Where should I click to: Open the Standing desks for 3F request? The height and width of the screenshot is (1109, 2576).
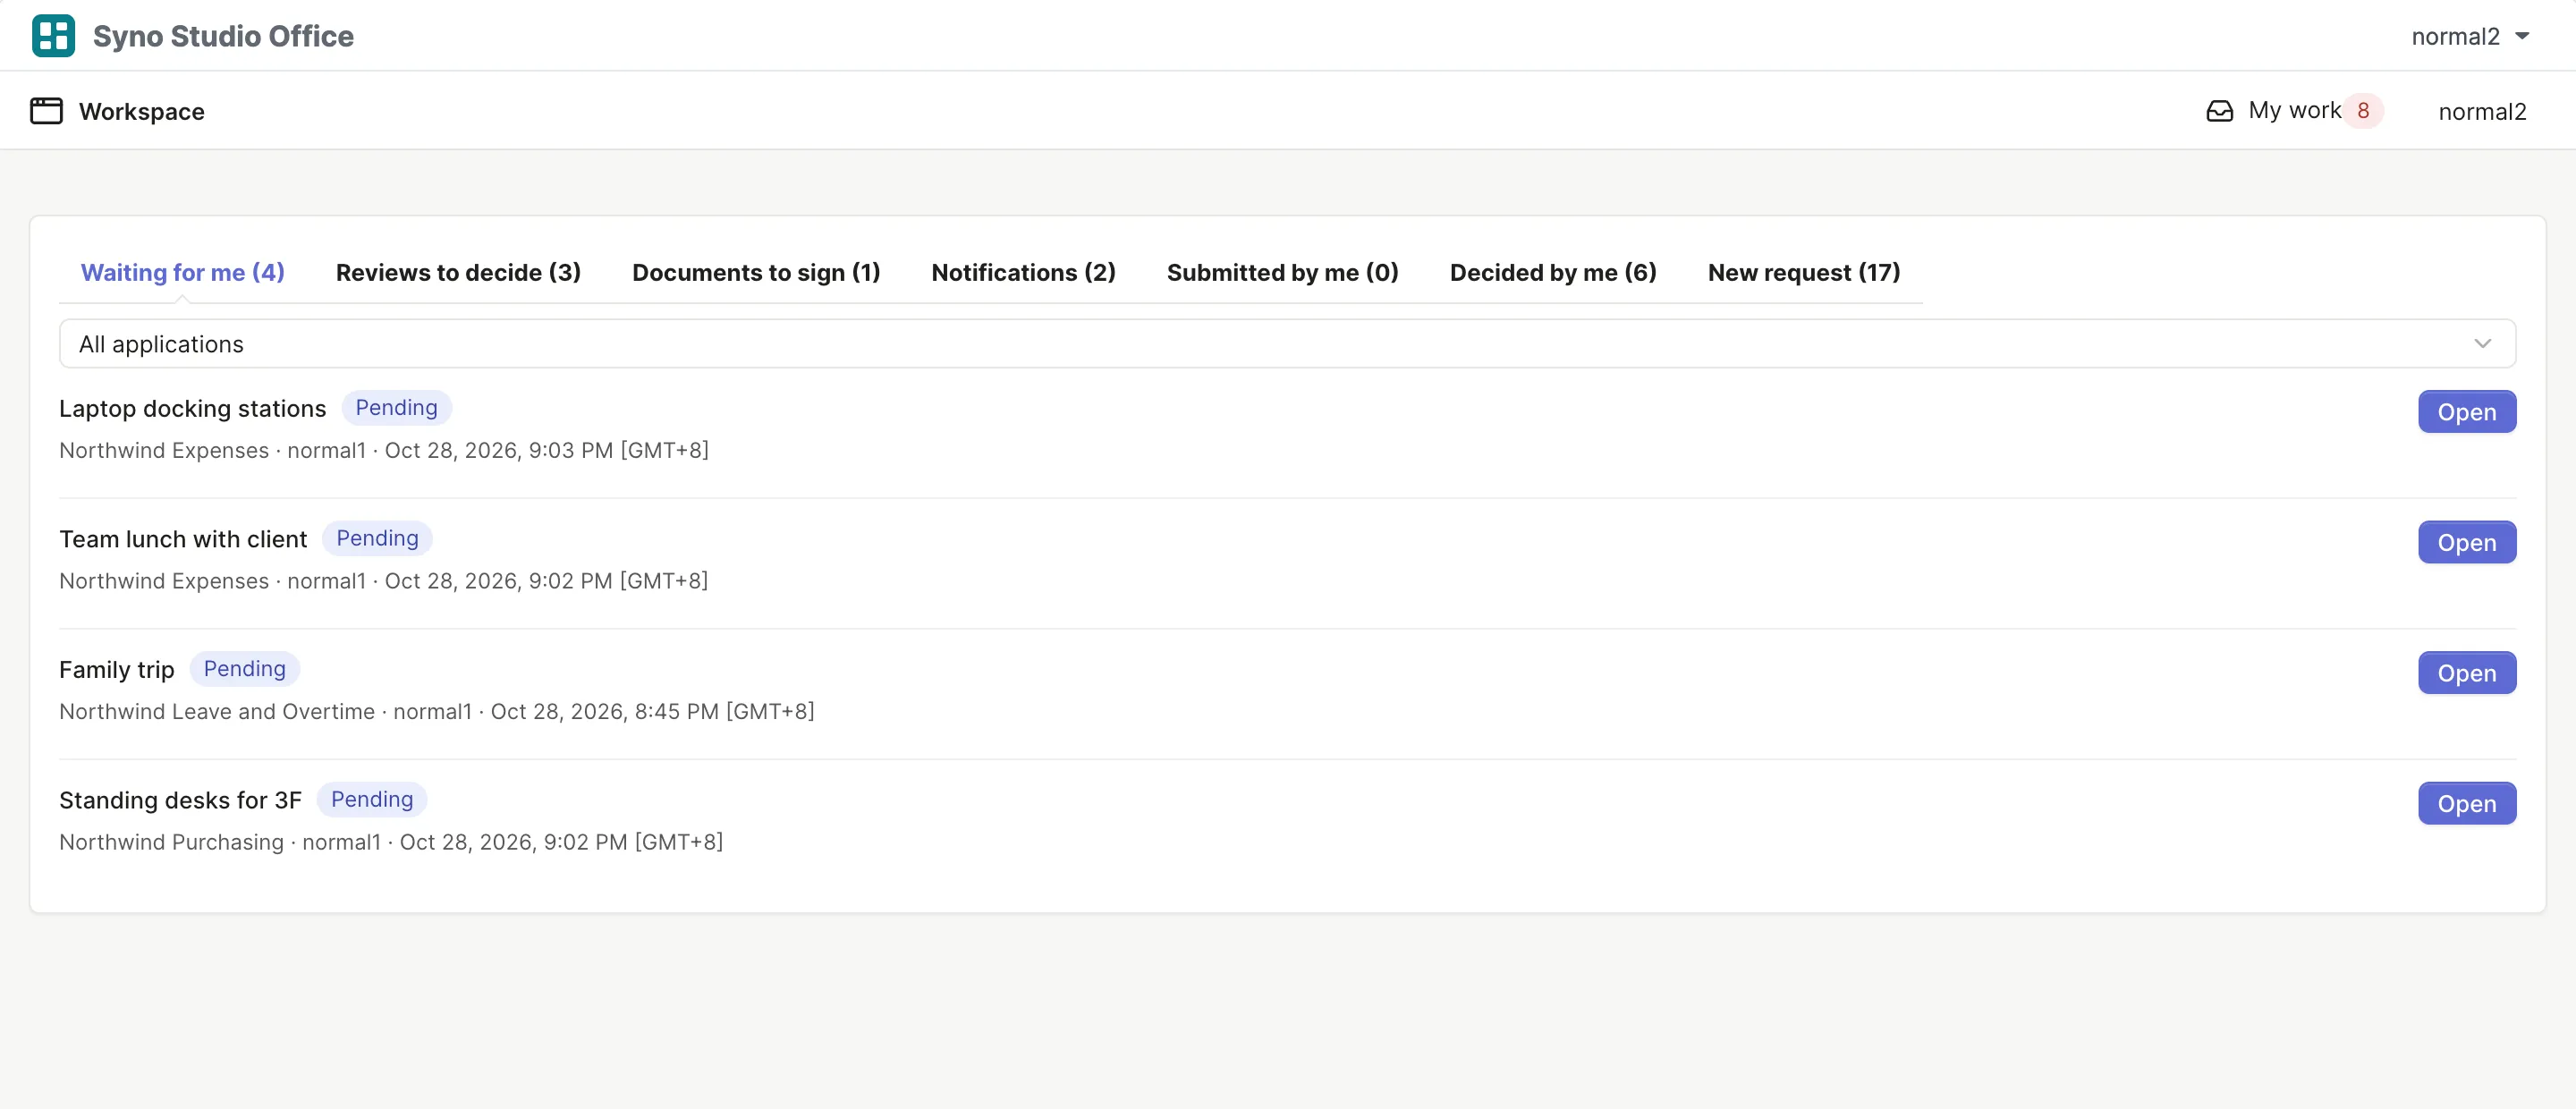2466,803
